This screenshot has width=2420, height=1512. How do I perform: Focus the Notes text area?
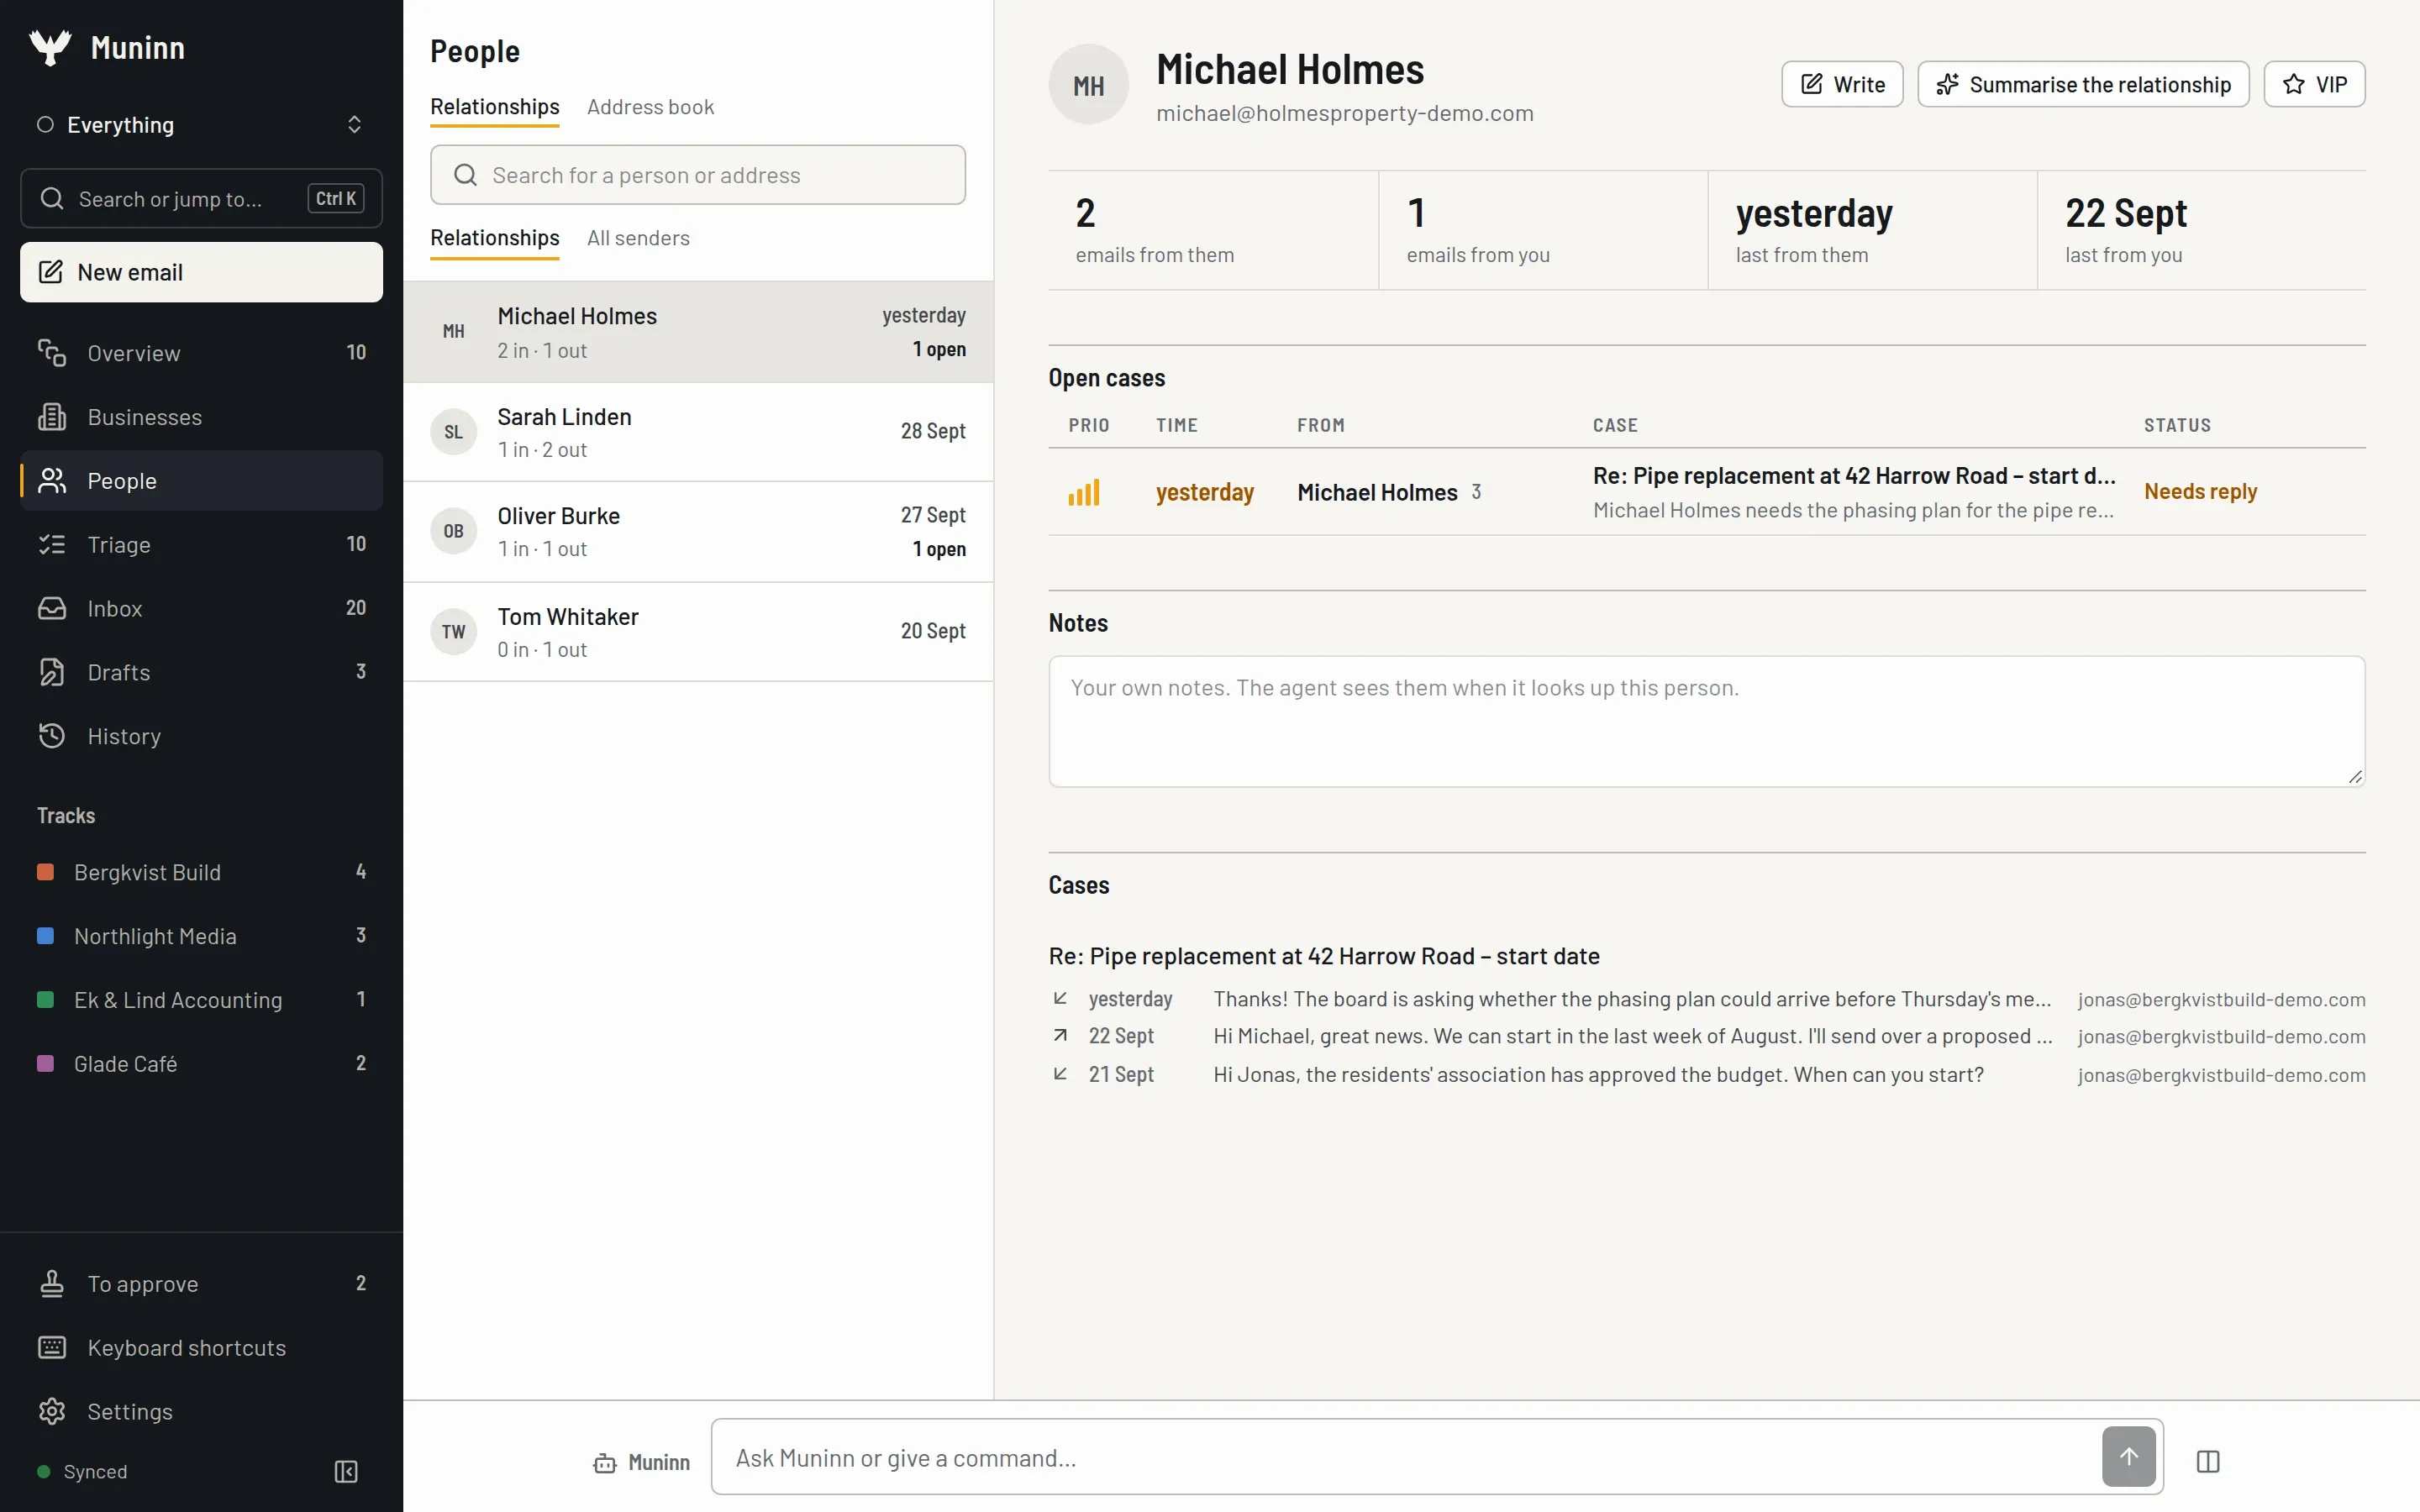click(x=1706, y=721)
